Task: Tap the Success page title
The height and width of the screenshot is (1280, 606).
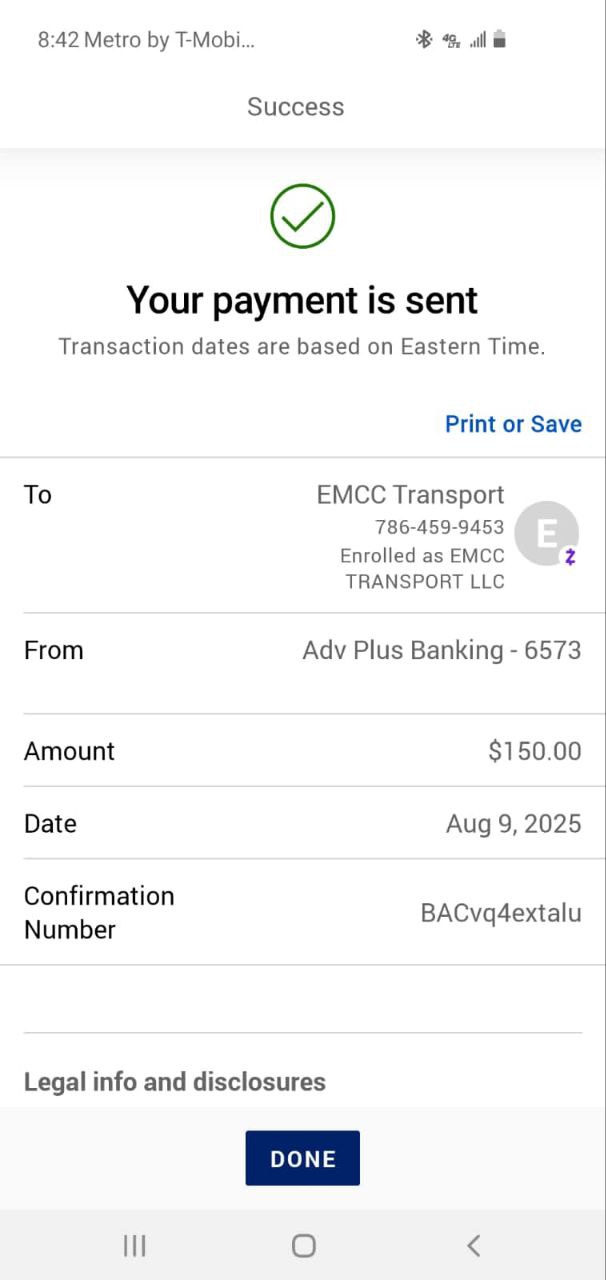Action: (x=296, y=107)
